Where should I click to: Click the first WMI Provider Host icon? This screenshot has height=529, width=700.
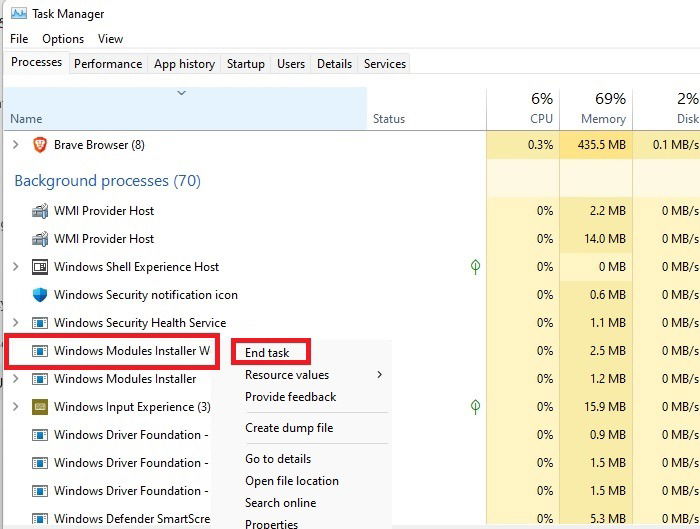(40, 211)
